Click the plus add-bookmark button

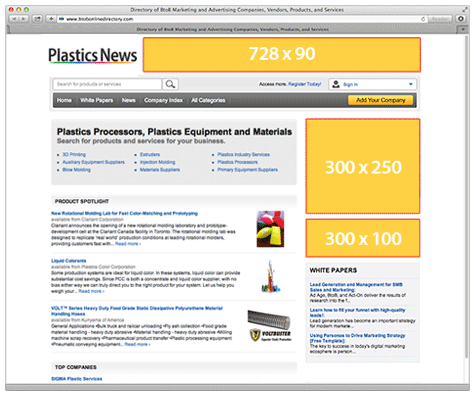coord(51,19)
